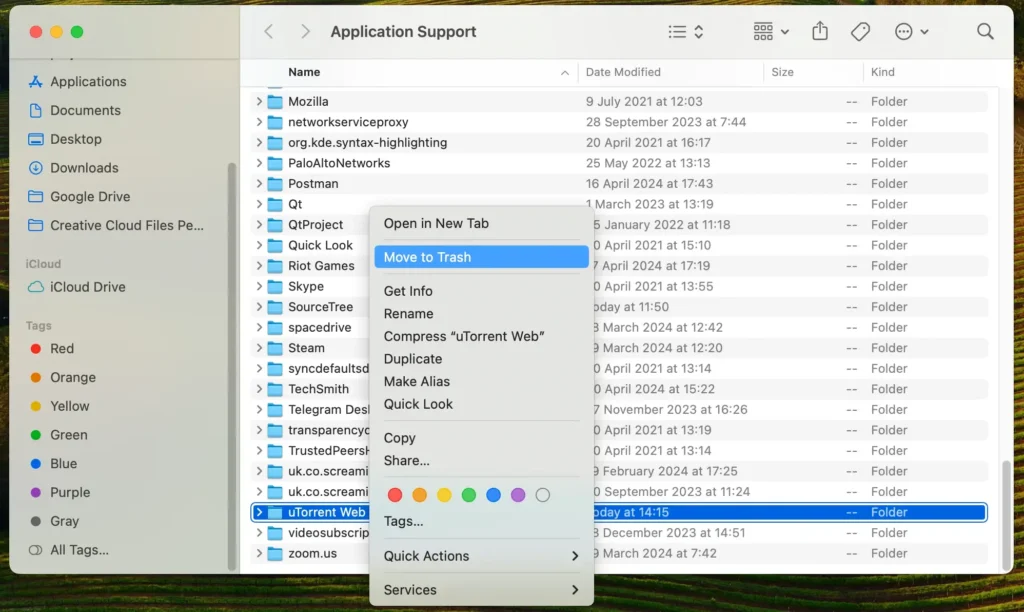Screen dimensions: 1024x612
Task: Choose Rename in context menu
Action: [x=481, y=314]
